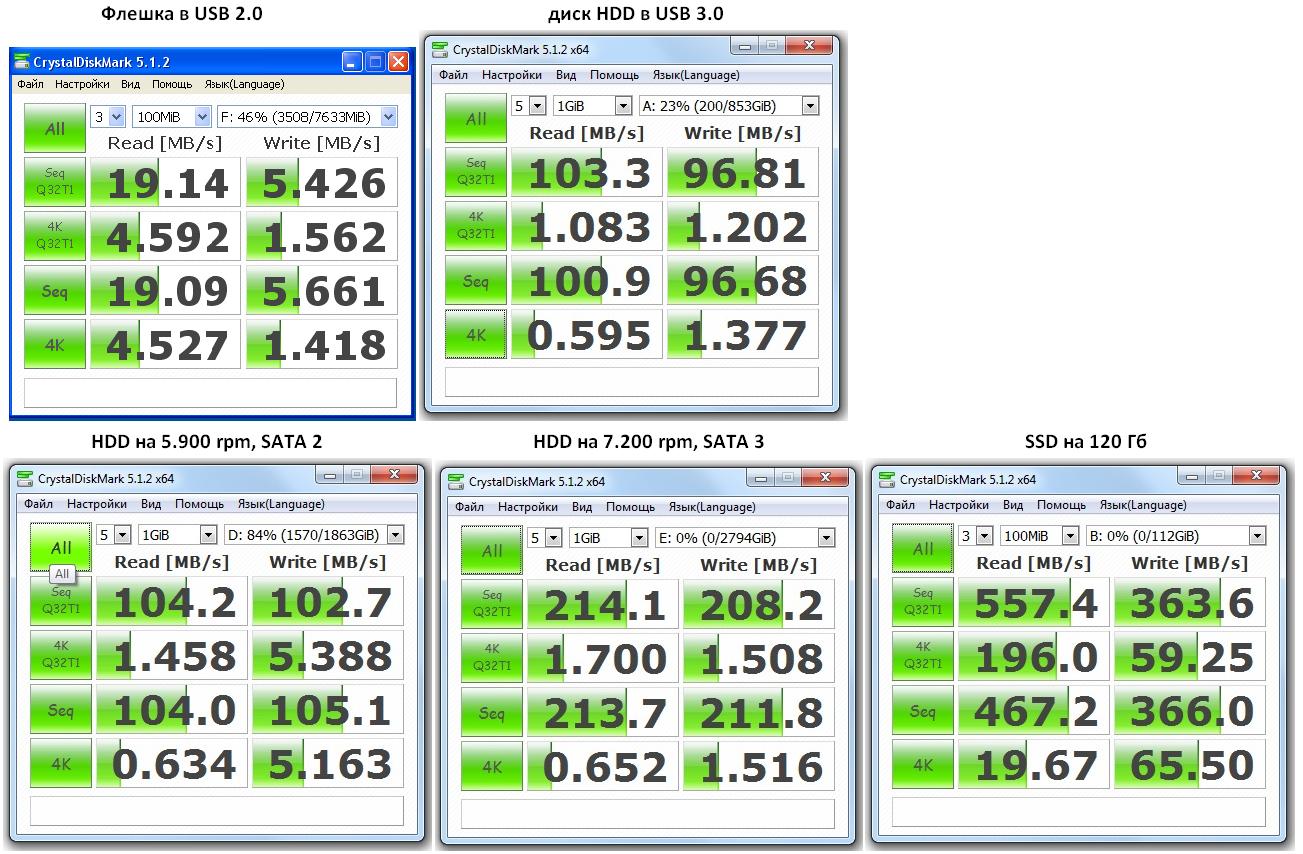Open drive B: 0% (0/112GiB) selector dropdown
The height and width of the screenshot is (854, 1303).
click(x=1176, y=536)
